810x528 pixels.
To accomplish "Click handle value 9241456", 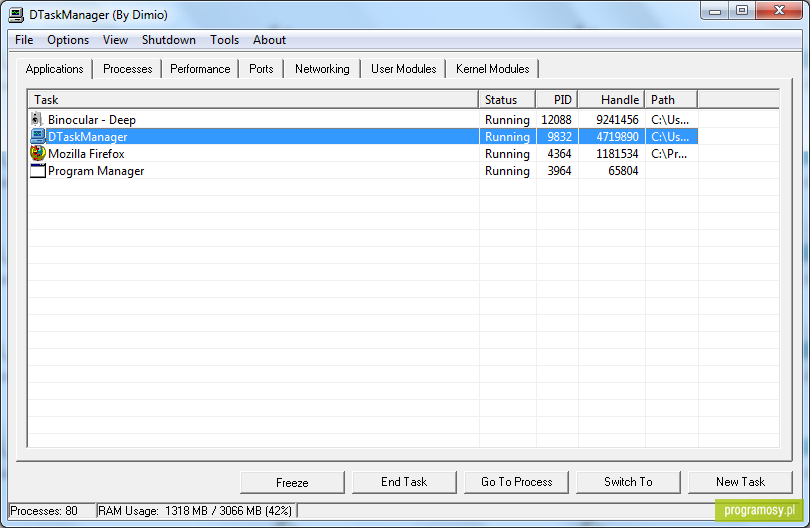I will click(x=617, y=120).
